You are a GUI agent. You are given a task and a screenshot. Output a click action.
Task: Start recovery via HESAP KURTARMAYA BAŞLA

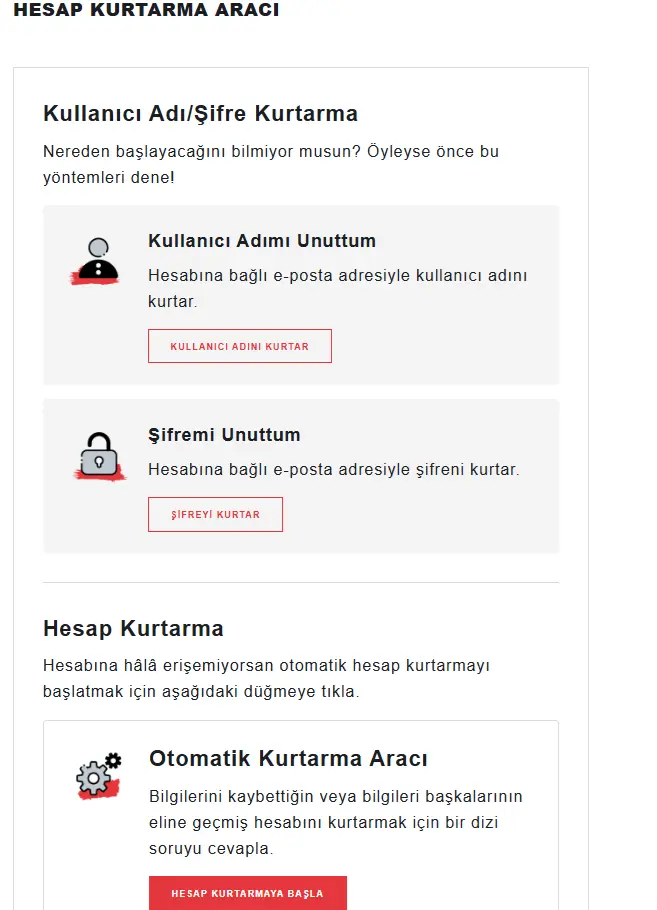(x=248, y=894)
